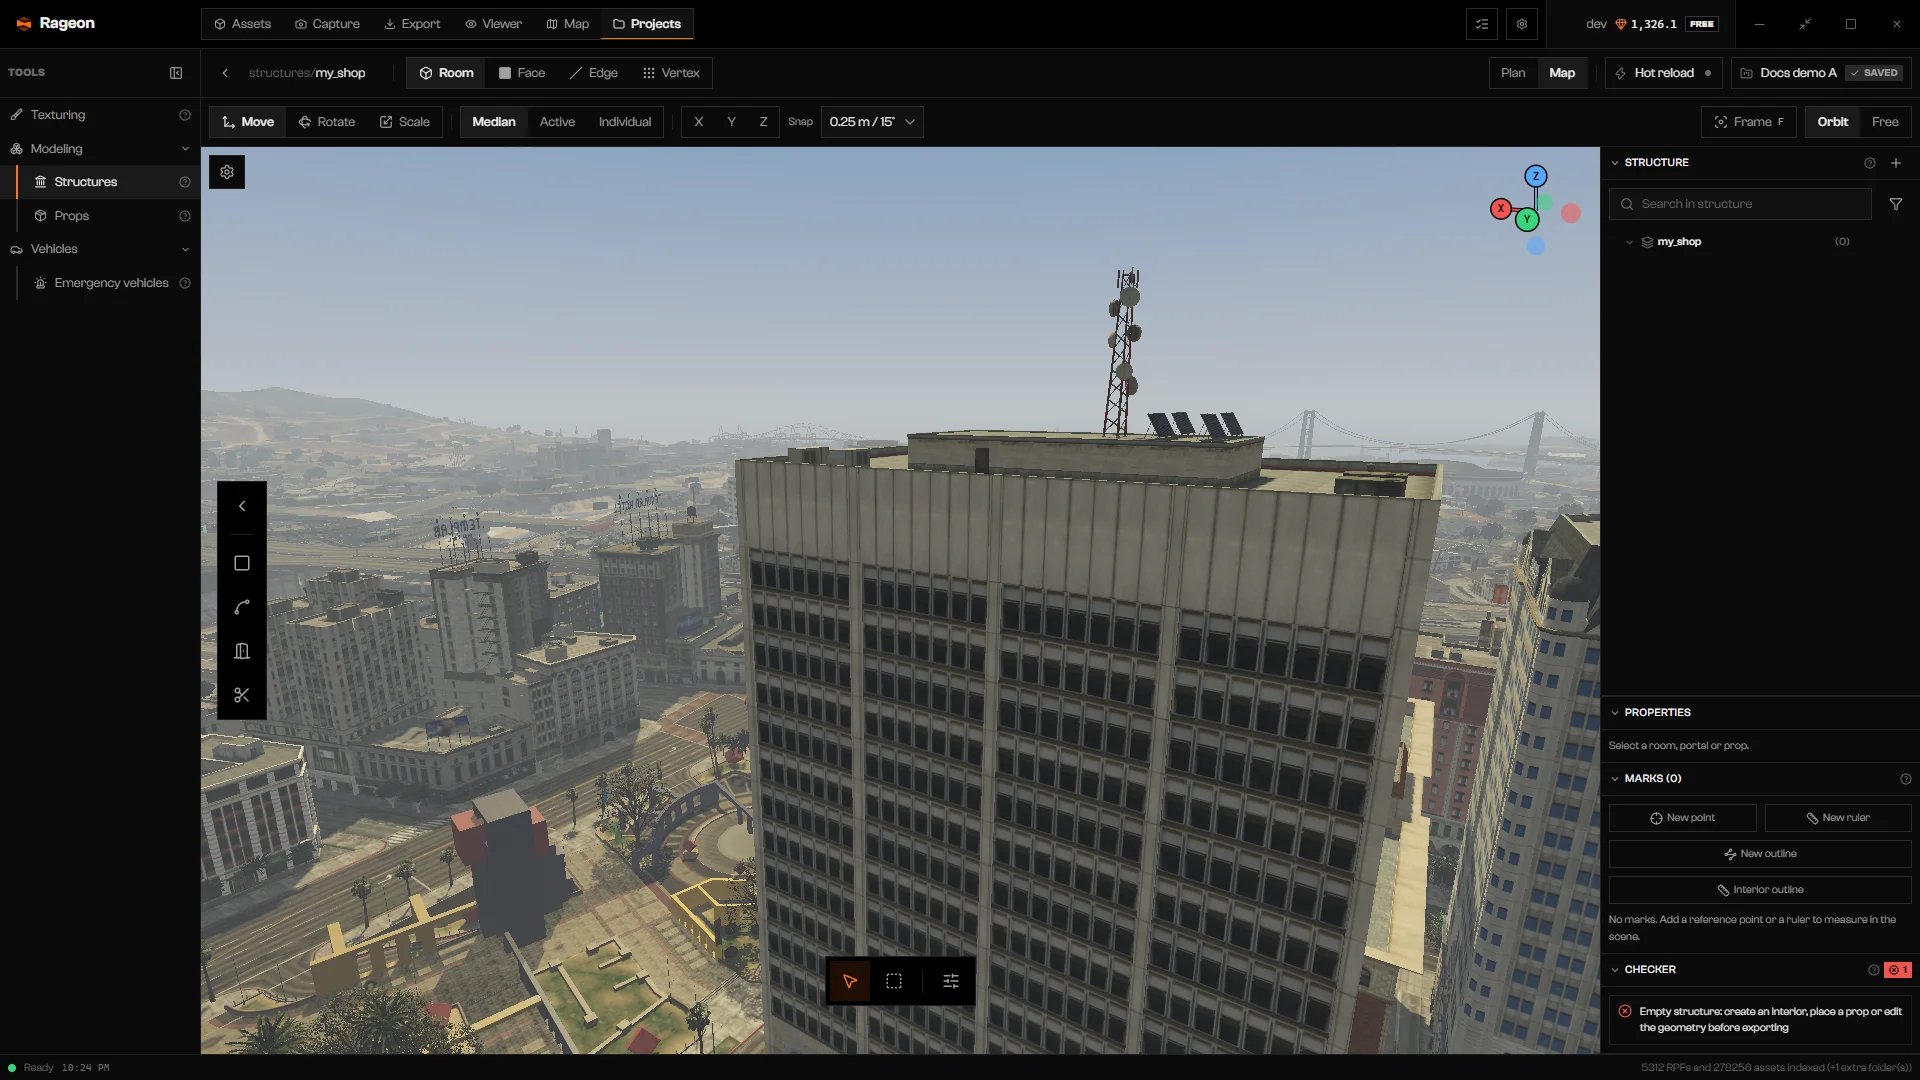
Task: Go back from structures breadcrumb
Action: coord(225,73)
